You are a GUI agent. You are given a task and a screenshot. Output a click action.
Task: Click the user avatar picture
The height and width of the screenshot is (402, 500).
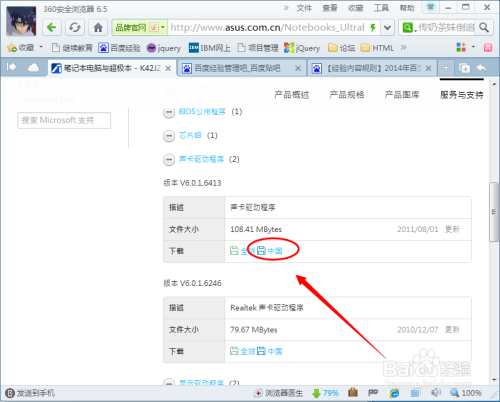coord(21,21)
